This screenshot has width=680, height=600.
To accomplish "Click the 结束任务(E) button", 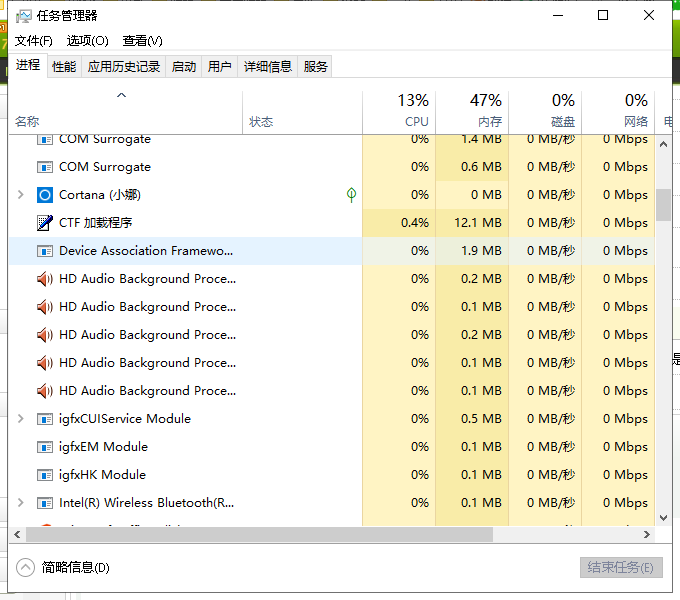I will [621, 567].
